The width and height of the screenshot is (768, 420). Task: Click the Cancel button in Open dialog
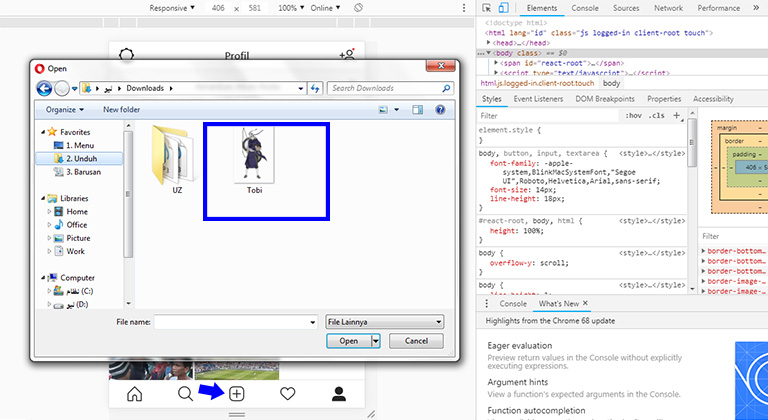(415, 341)
